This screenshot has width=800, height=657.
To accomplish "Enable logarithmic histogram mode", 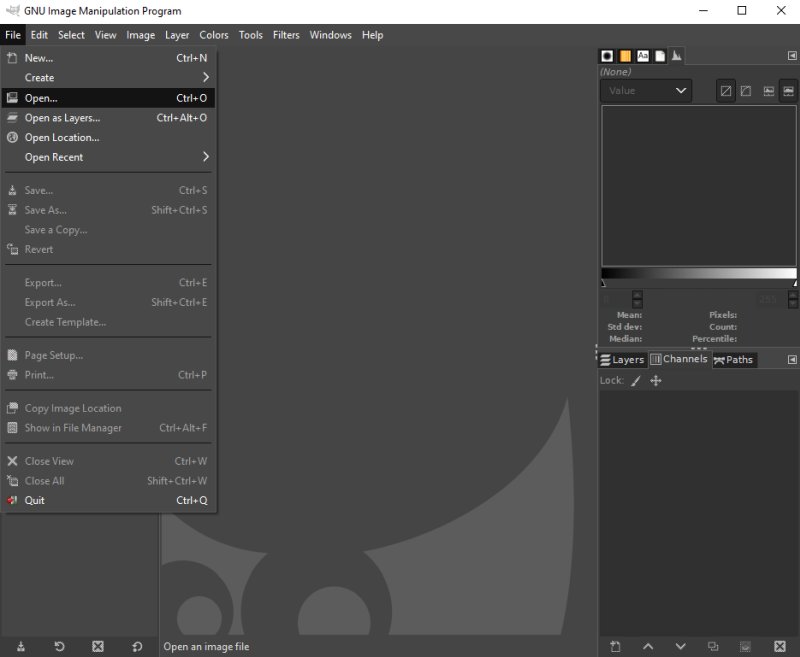I will click(745, 91).
